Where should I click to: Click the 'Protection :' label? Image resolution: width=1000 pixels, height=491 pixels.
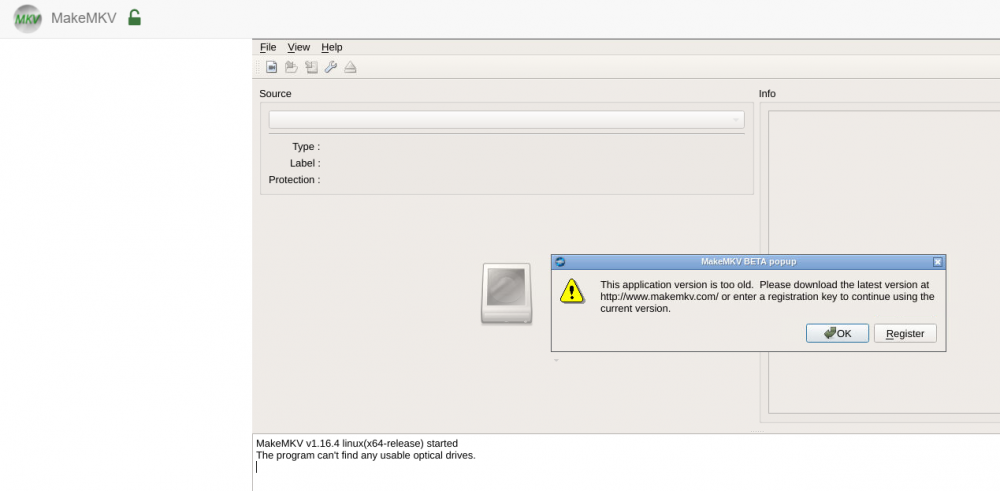coord(295,180)
